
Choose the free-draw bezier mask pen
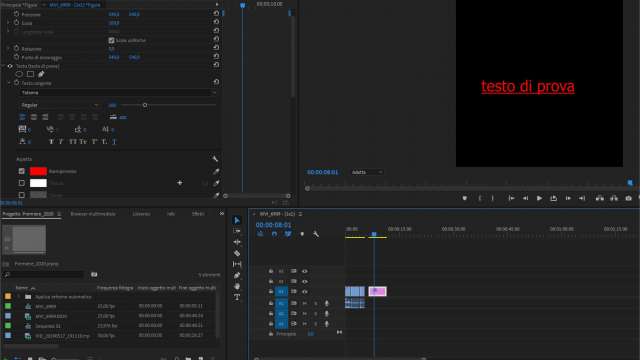41,74
